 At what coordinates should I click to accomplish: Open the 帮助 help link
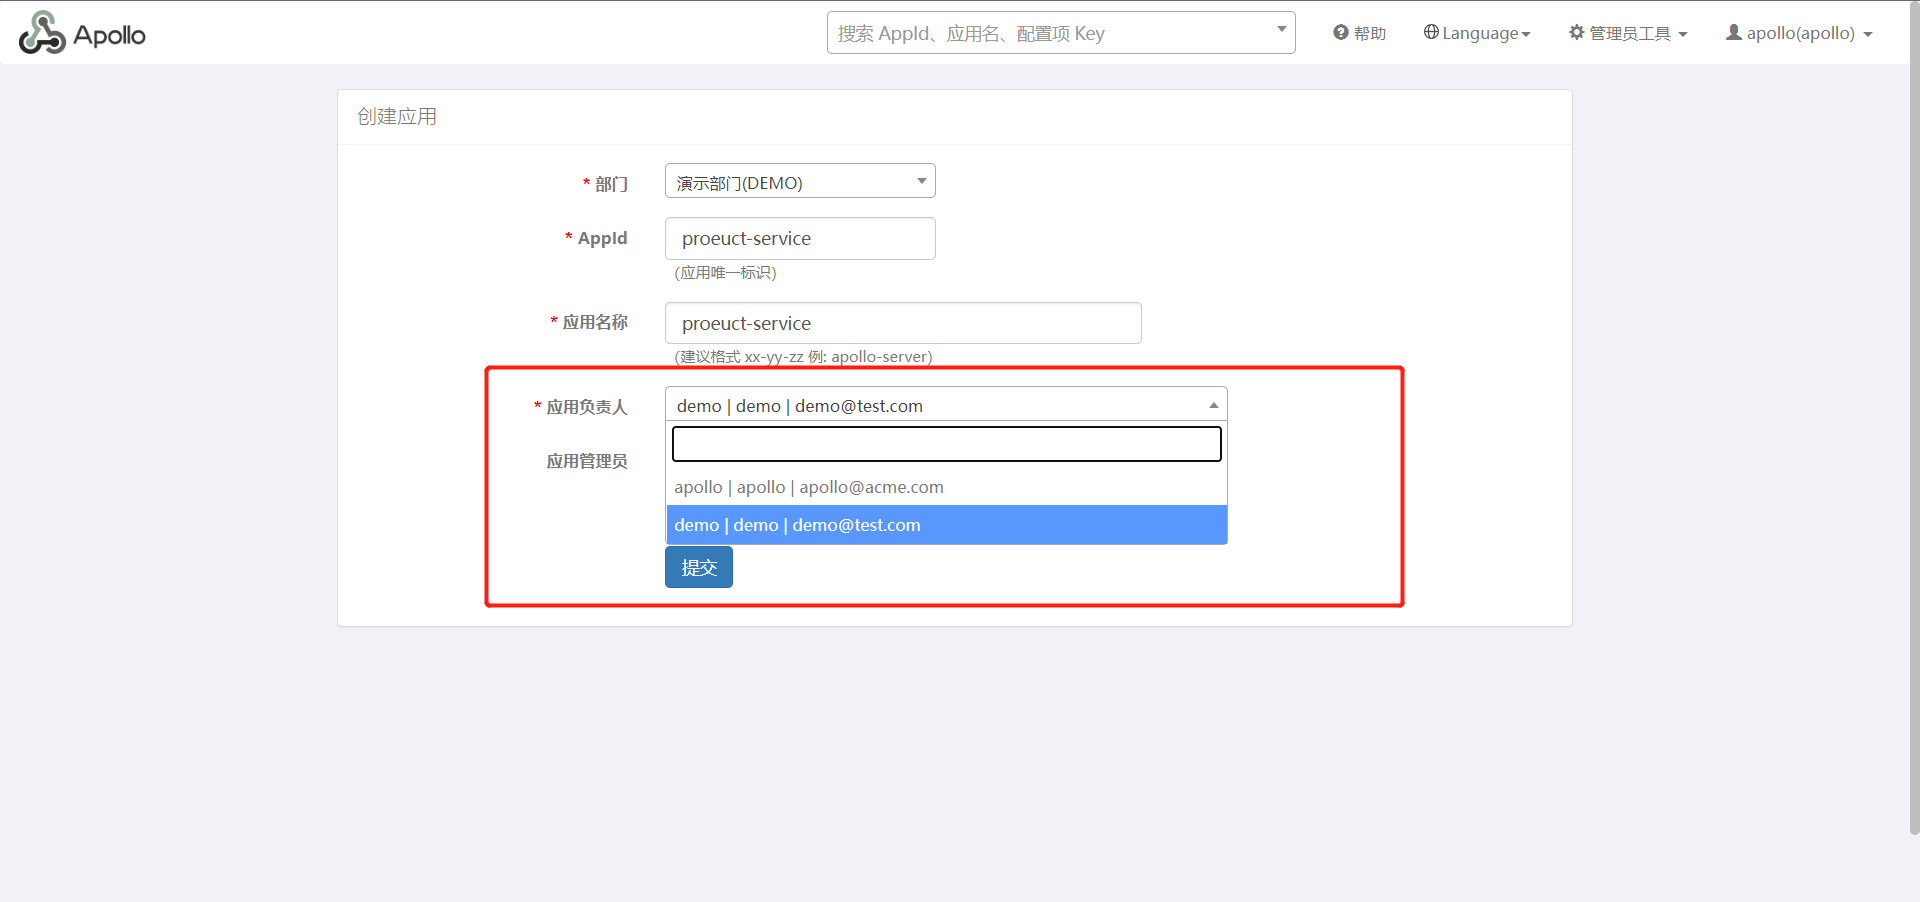(x=1369, y=33)
